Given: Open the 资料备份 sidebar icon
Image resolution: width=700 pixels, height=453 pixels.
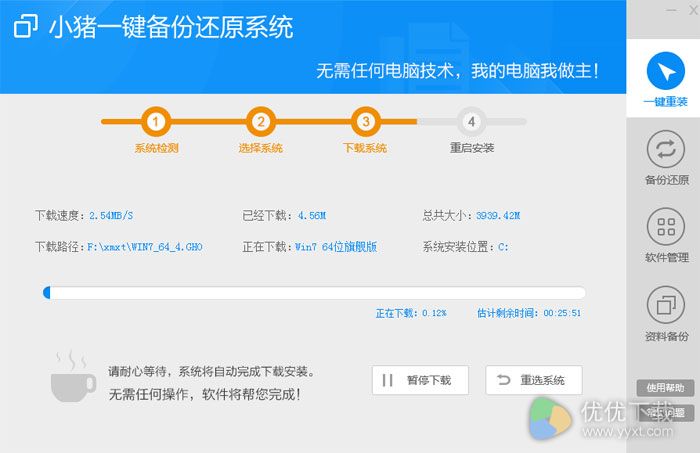Looking at the screenshot, I should [x=666, y=305].
